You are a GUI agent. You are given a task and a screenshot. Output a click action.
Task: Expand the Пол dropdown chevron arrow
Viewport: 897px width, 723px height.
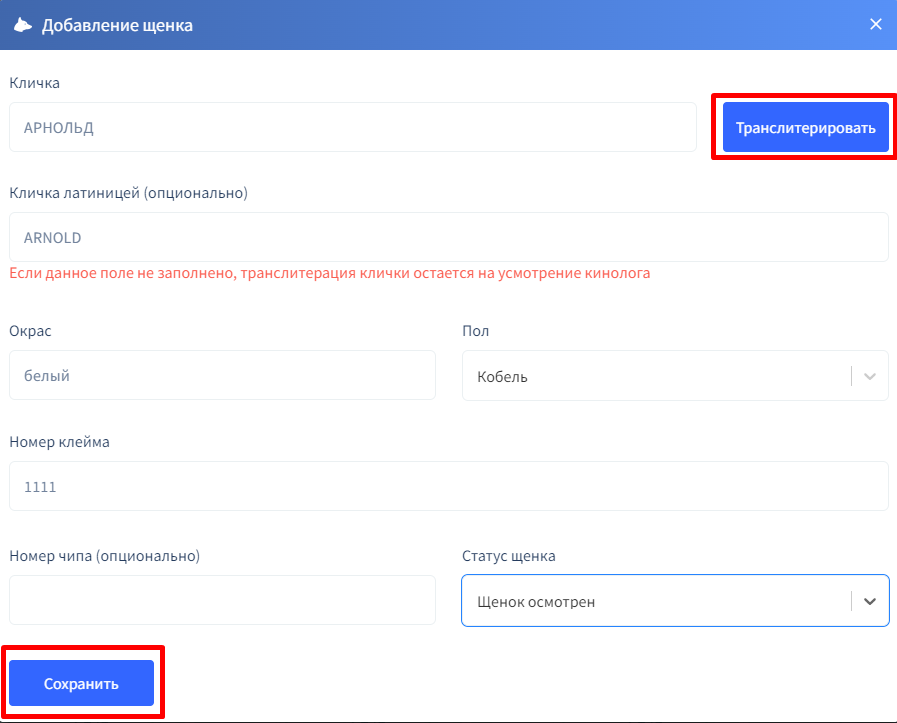(x=869, y=377)
